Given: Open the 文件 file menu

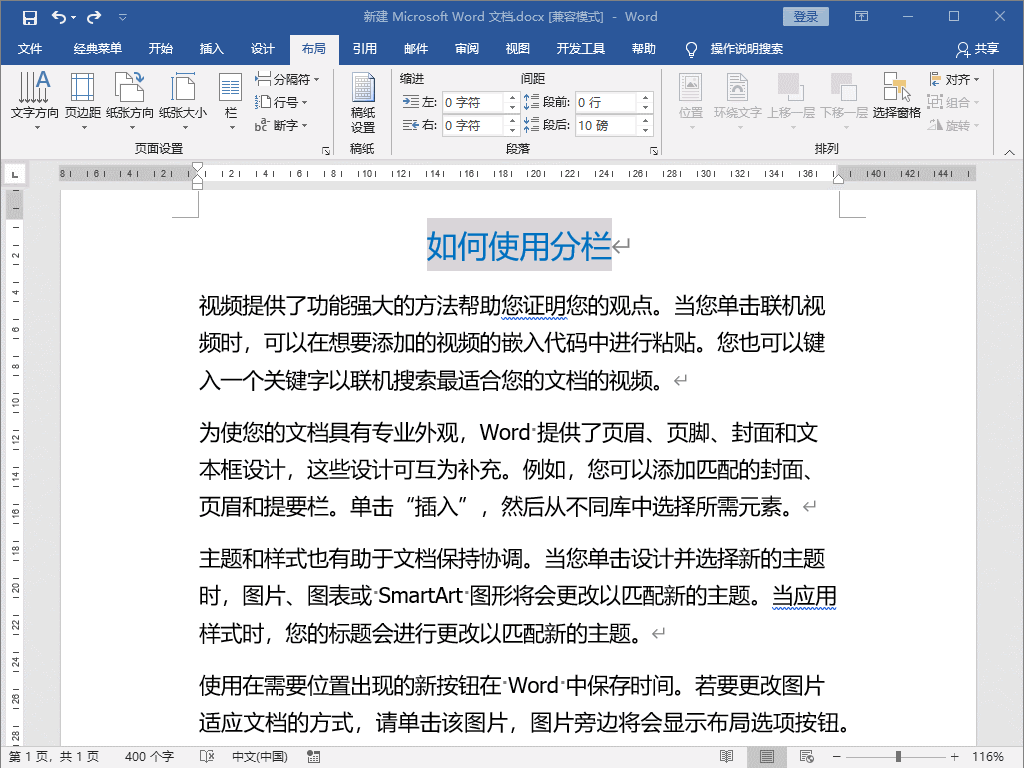Looking at the screenshot, I should pos(30,49).
